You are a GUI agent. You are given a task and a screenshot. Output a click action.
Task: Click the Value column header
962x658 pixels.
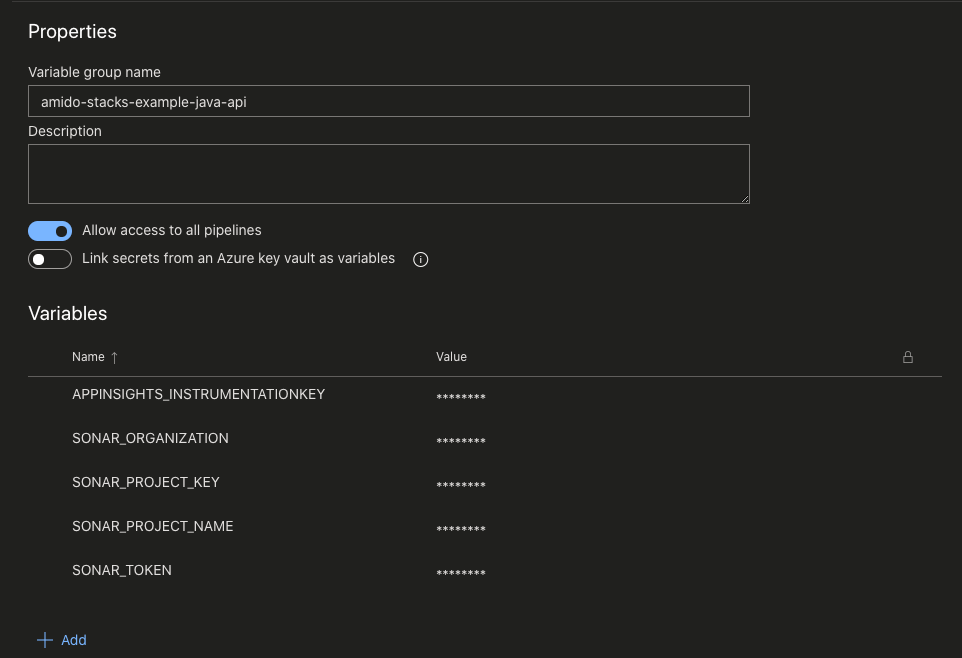click(x=451, y=357)
